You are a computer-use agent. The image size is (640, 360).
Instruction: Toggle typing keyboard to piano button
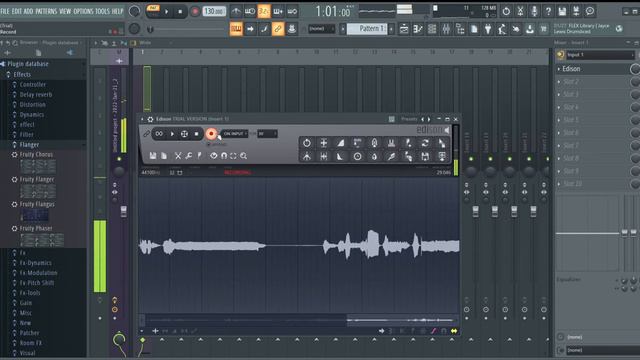tap(236, 29)
